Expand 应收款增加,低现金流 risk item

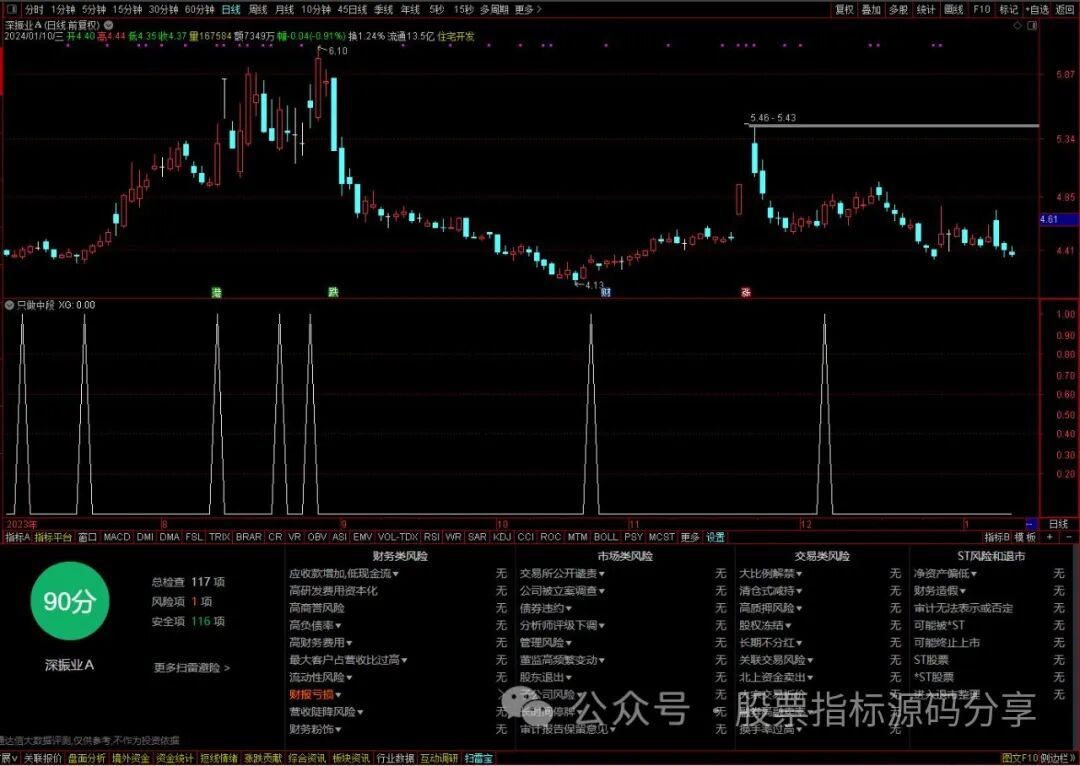(x=344, y=573)
